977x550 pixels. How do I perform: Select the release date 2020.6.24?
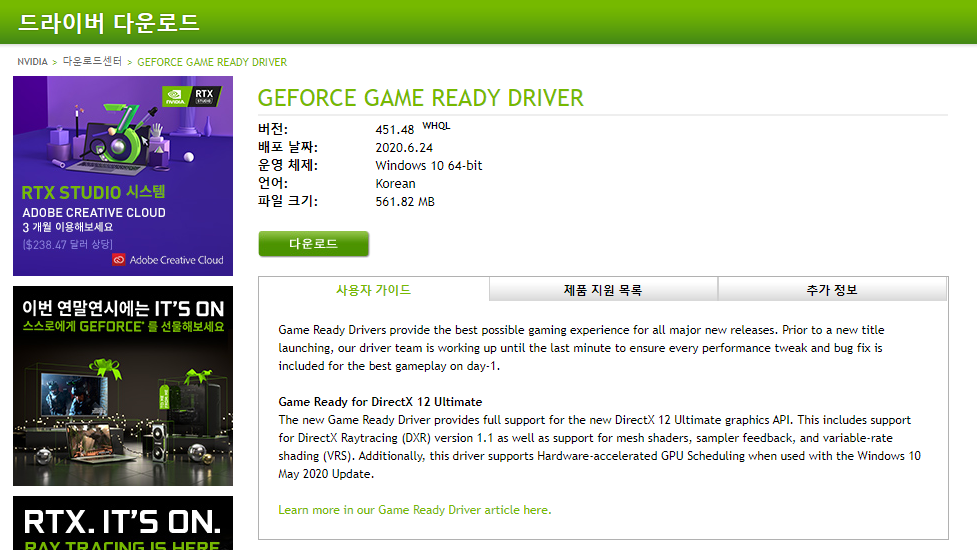(x=404, y=148)
